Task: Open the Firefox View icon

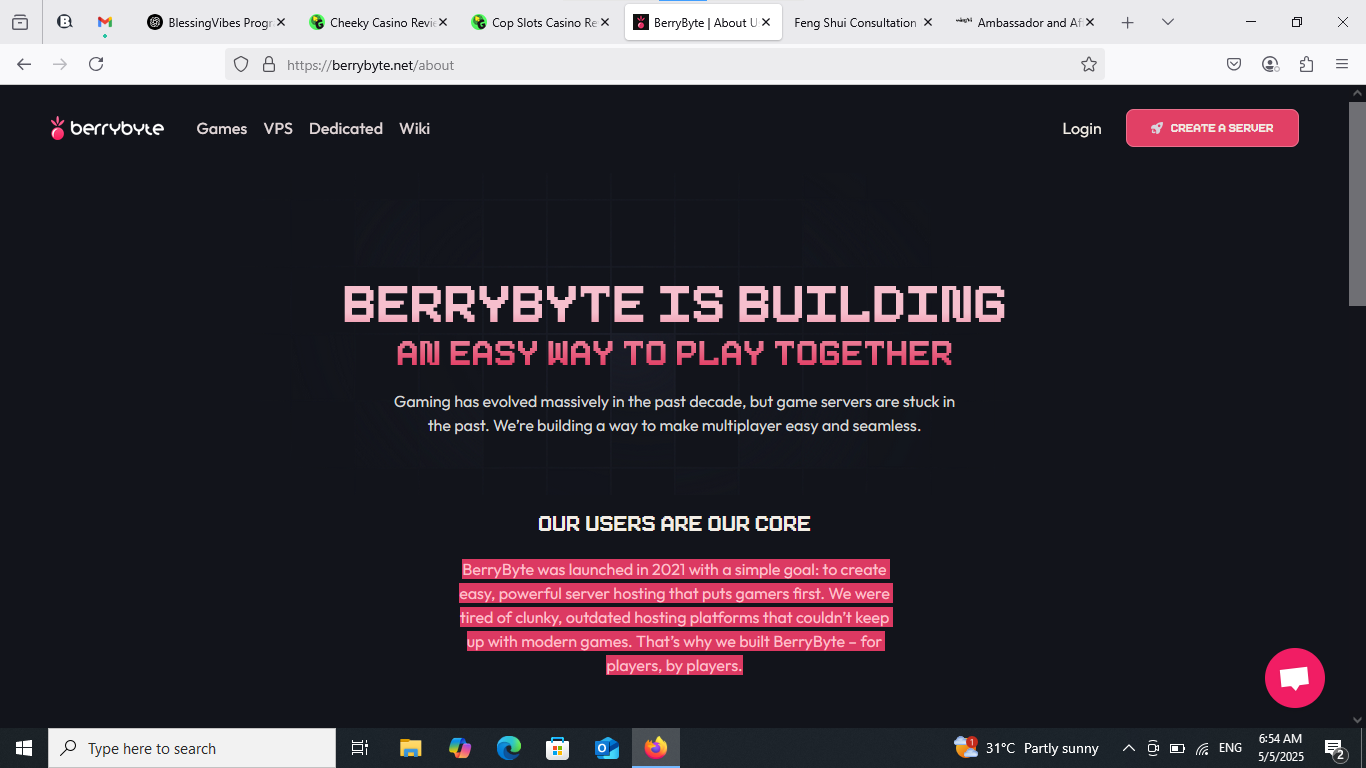Action: click(x=20, y=22)
